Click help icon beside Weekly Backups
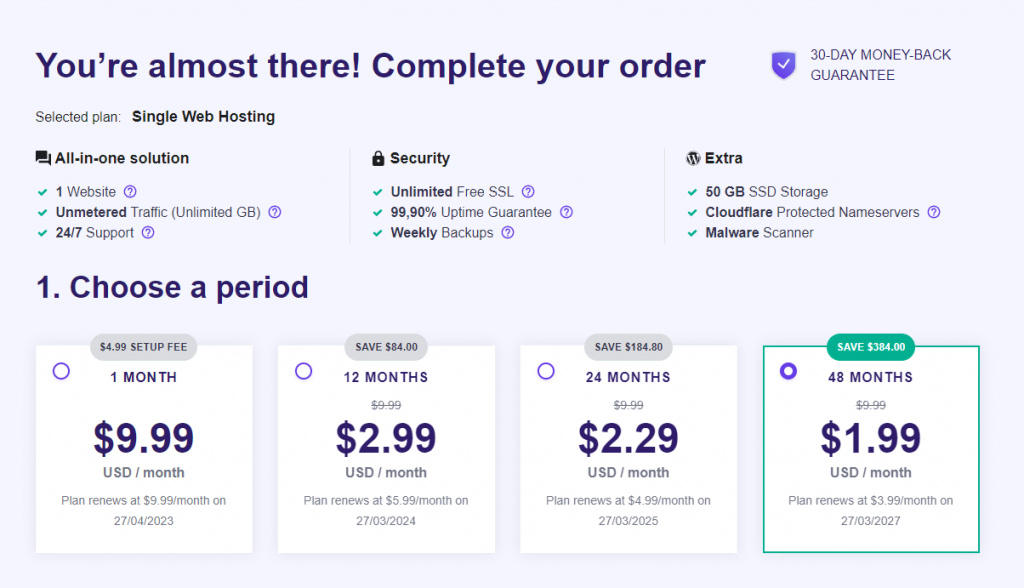Viewport: 1024px width, 588px height. point(508,233)
